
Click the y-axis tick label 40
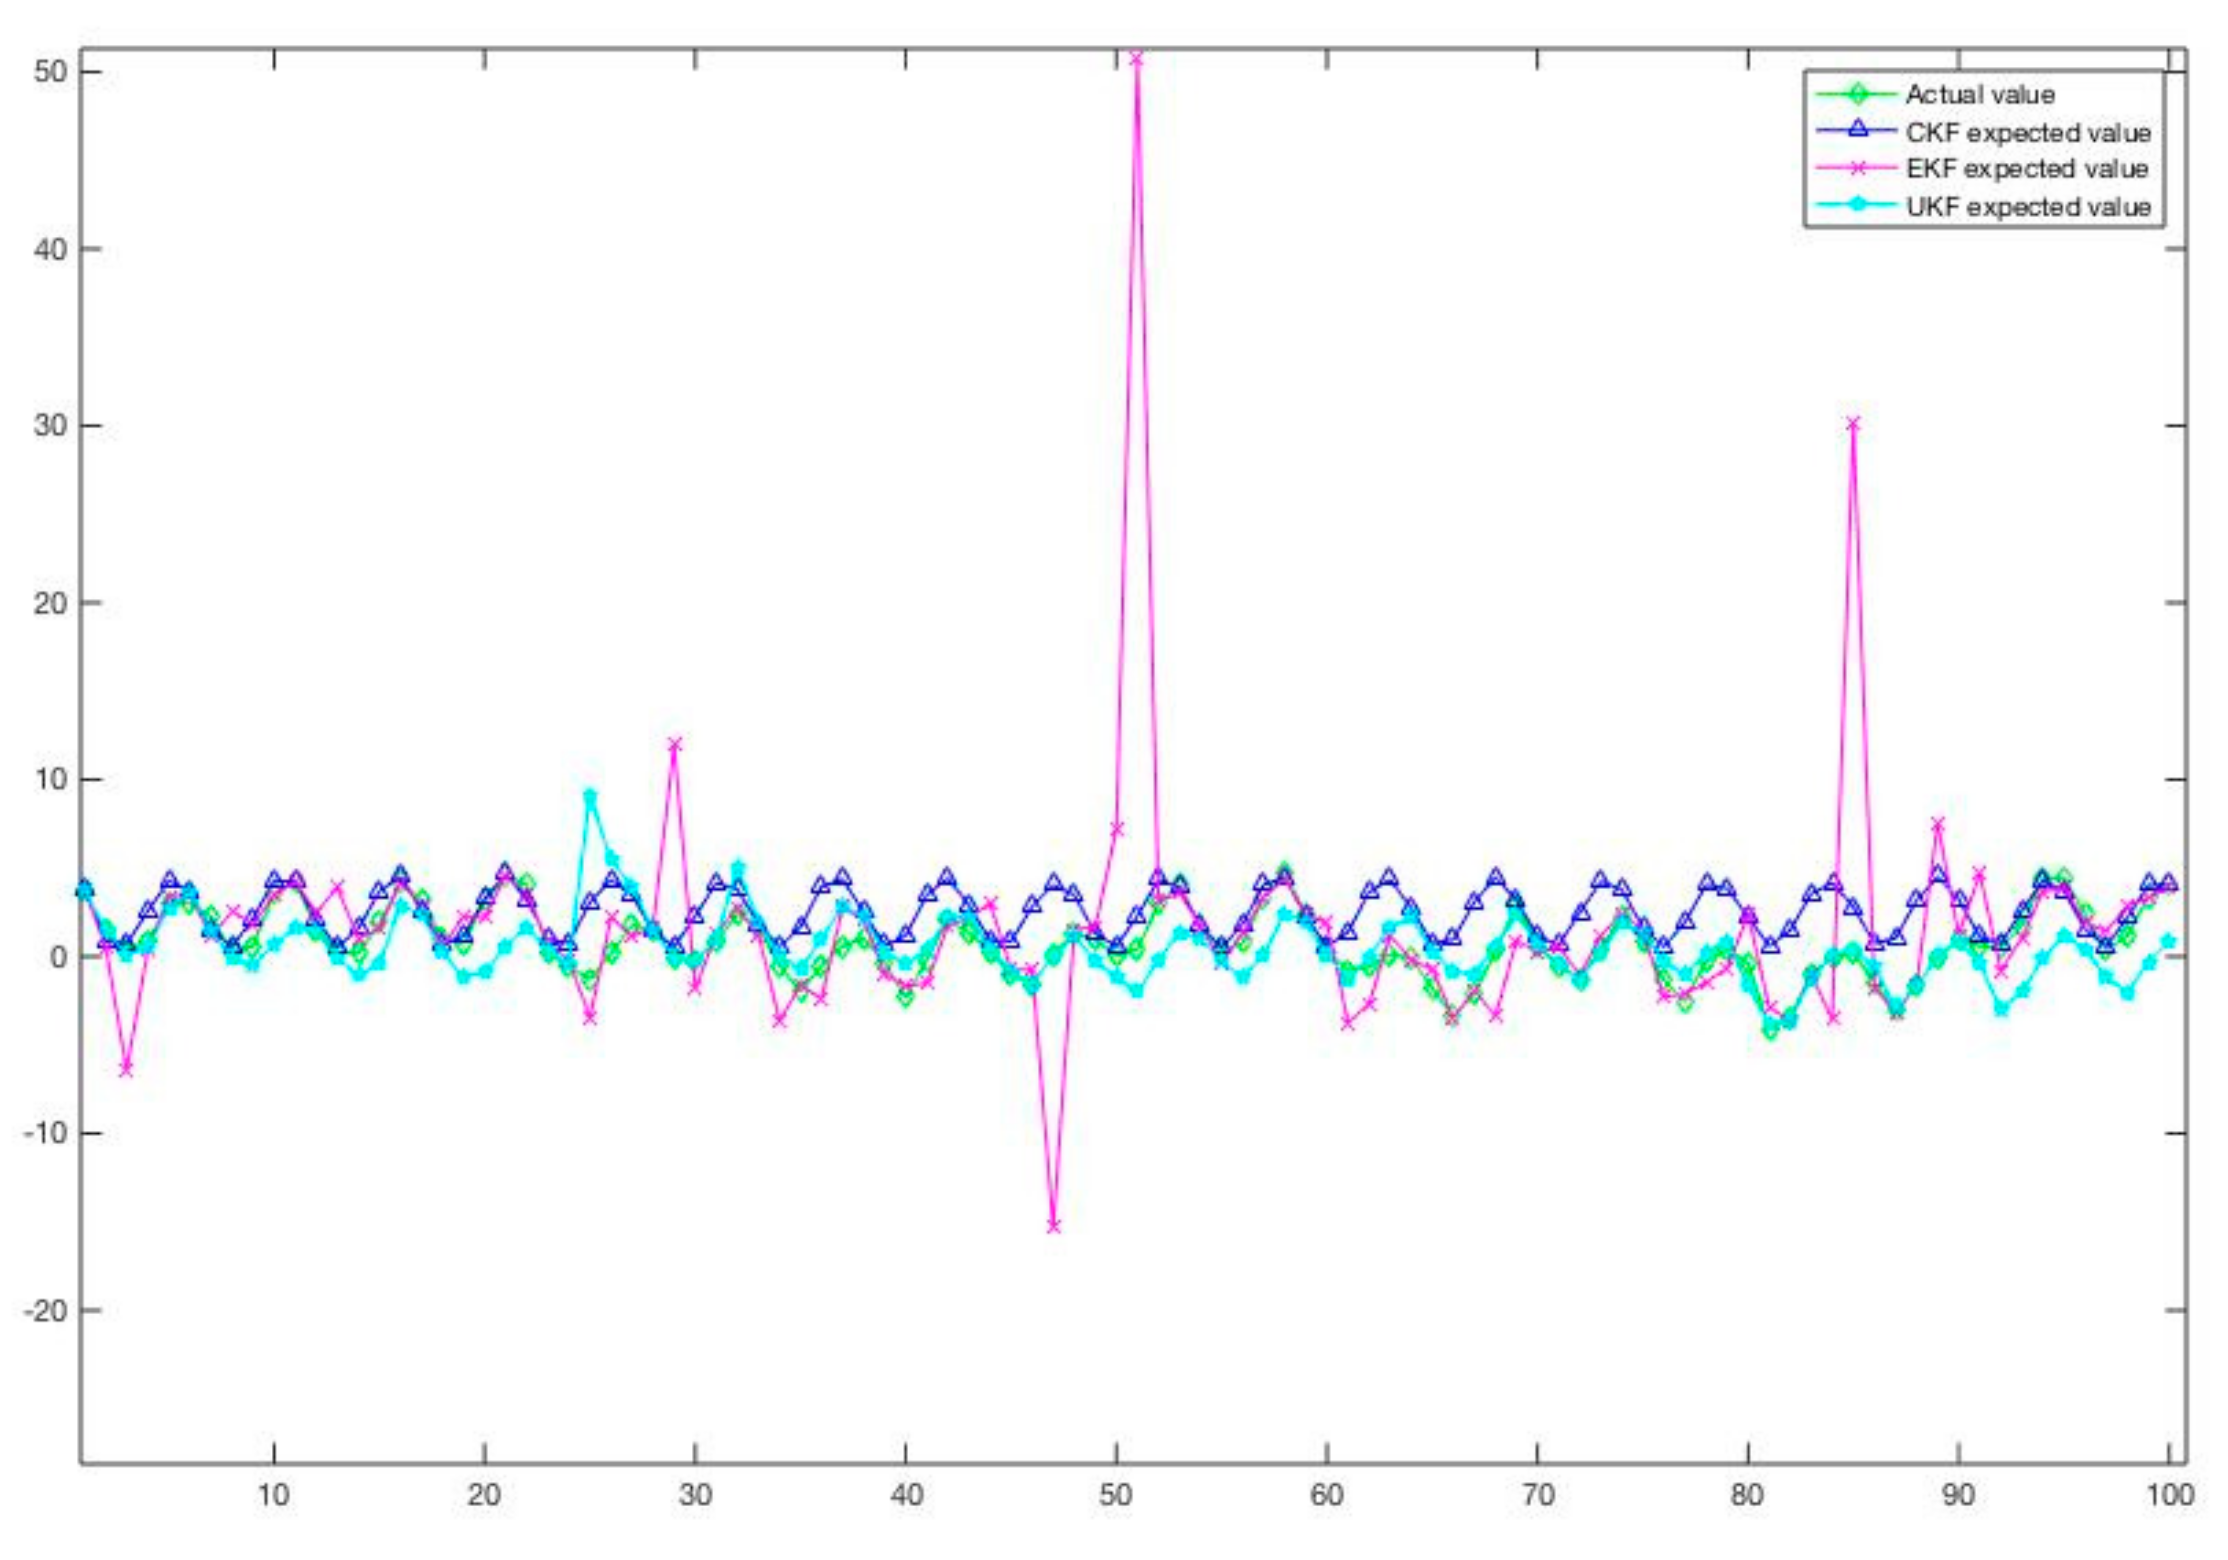pos(49,249)
